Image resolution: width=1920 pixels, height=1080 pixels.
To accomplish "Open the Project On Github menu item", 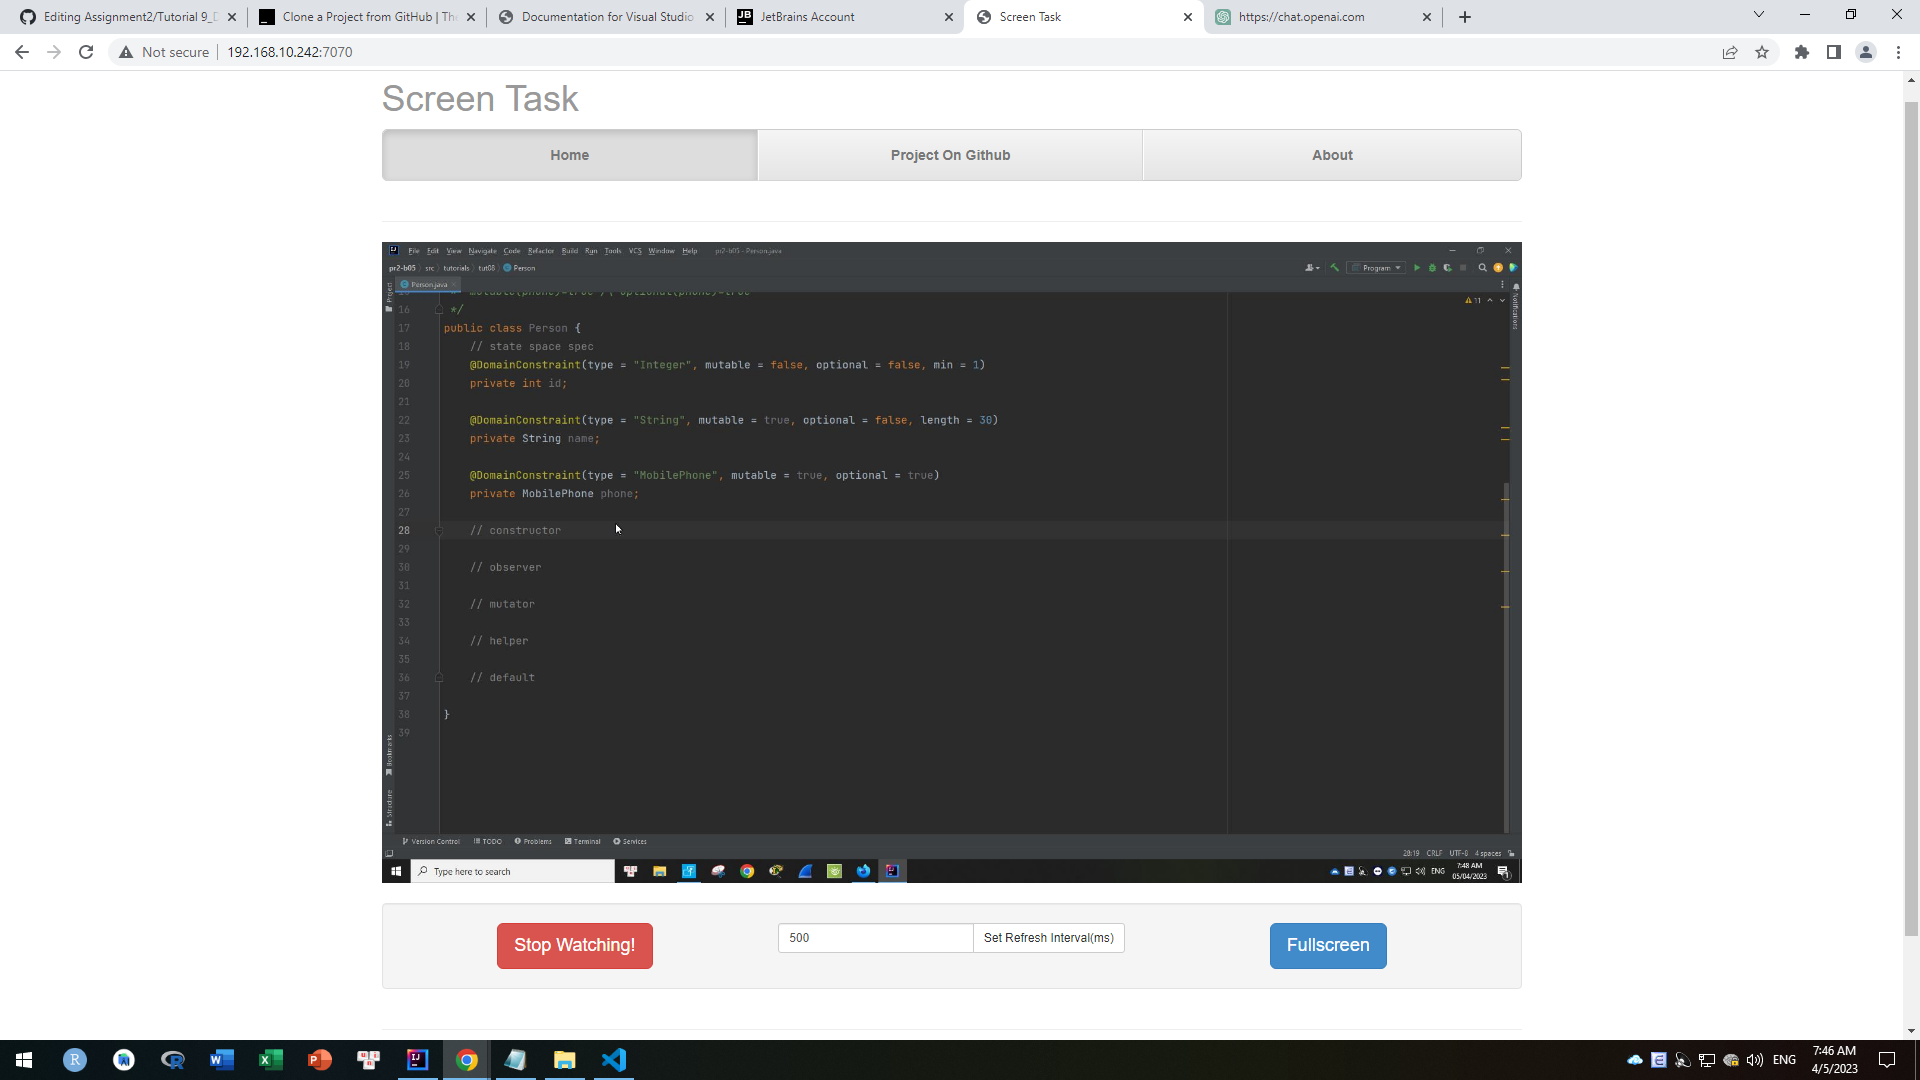I will point(950,155).
